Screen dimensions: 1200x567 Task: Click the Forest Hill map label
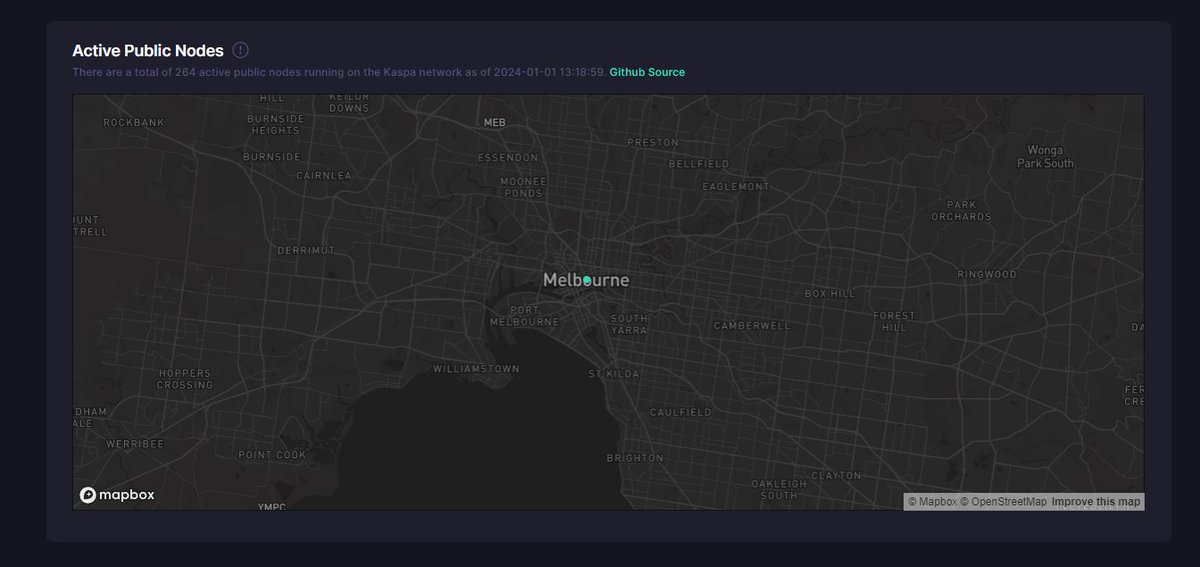point(893,321)
